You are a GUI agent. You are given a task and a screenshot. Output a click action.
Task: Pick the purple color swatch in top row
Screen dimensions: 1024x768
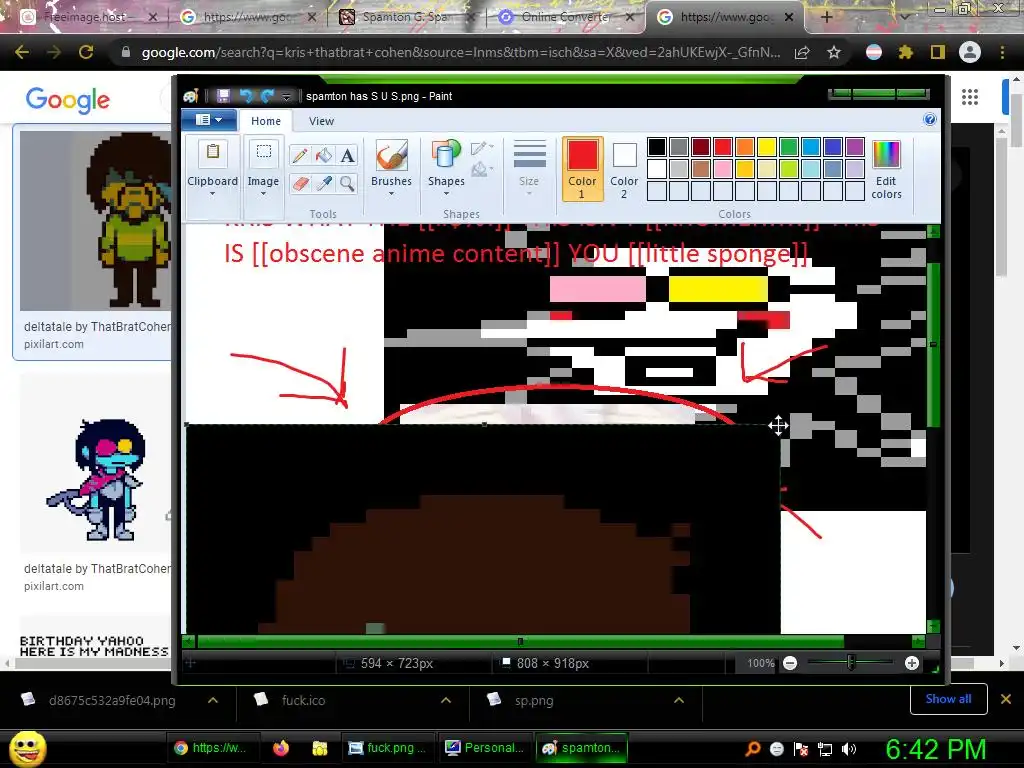coord(855,147)
